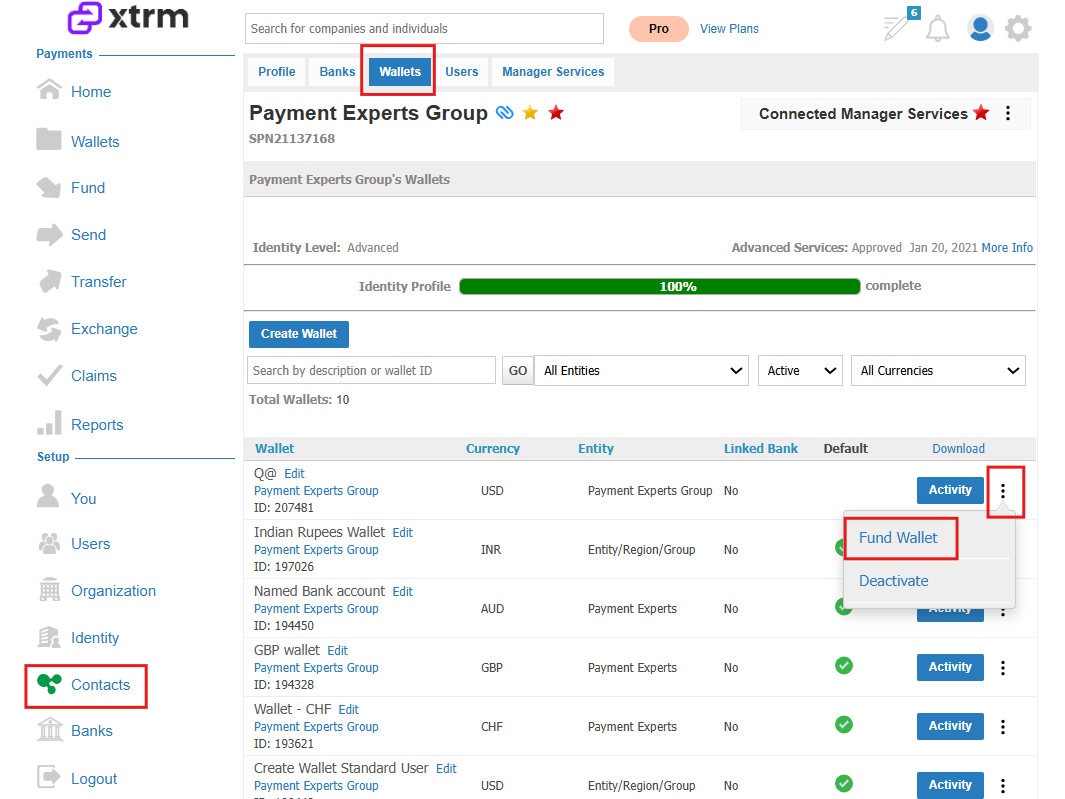This screenshot has height=799, width=1065.
Task: Click Activity button for Q@ wallet
Action: tap(950, 490)
